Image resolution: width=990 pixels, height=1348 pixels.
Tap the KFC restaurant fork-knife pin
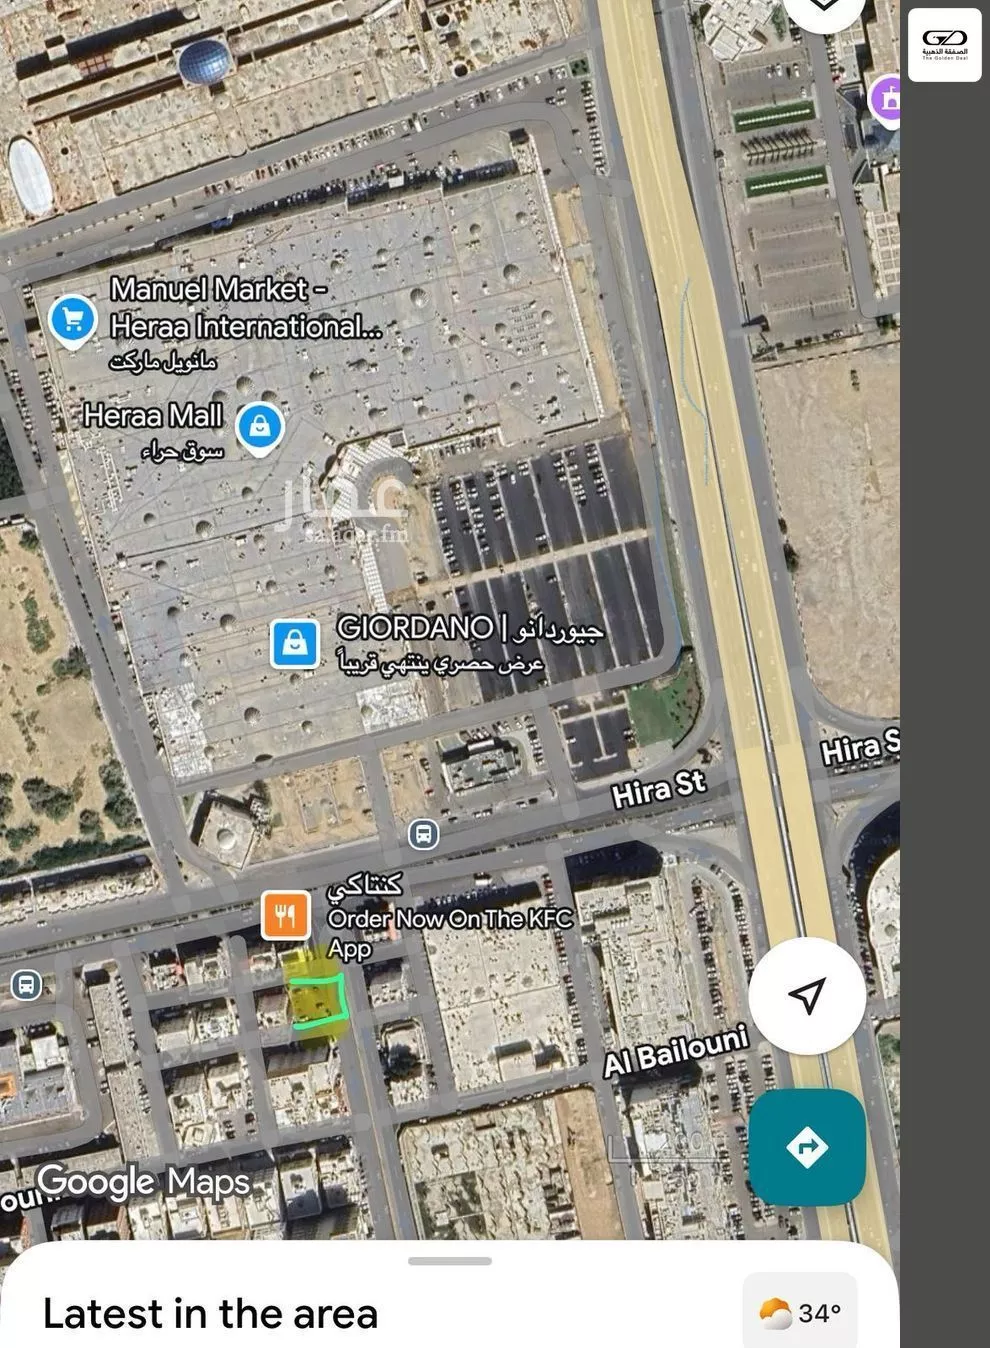[286, 915]
